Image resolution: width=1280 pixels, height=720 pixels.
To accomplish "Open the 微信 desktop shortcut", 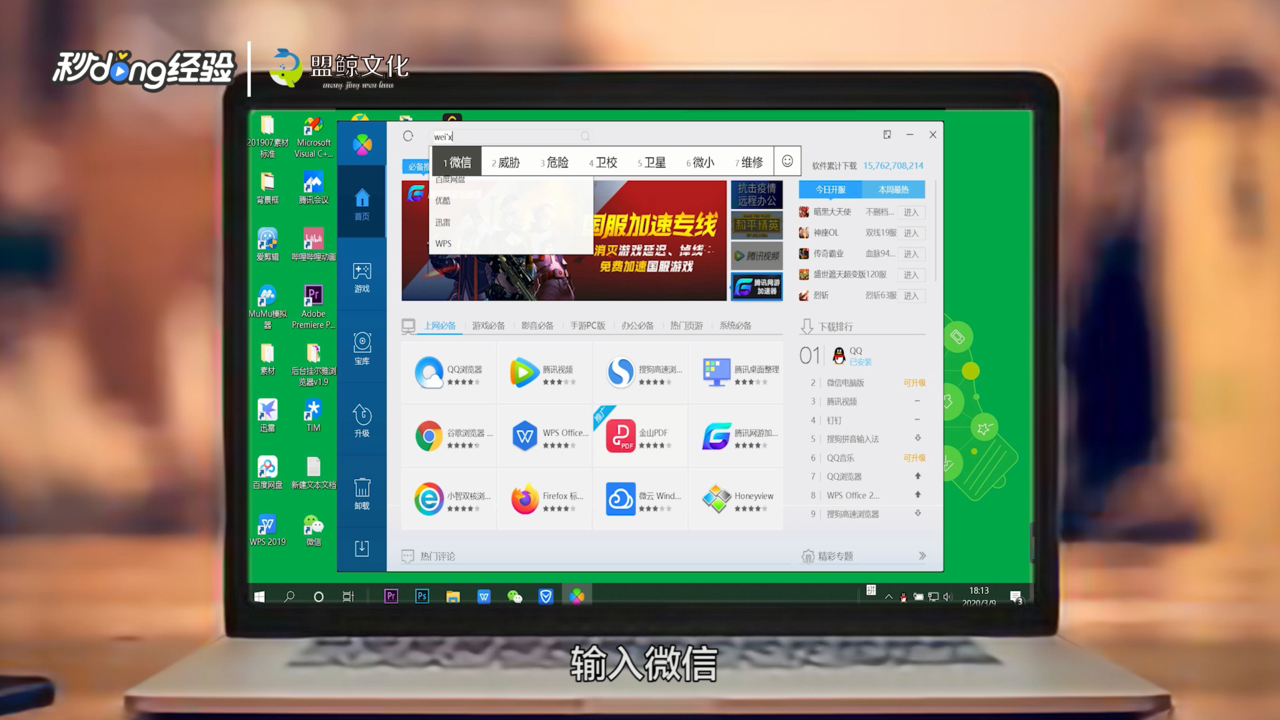I will tap(313, 530).
